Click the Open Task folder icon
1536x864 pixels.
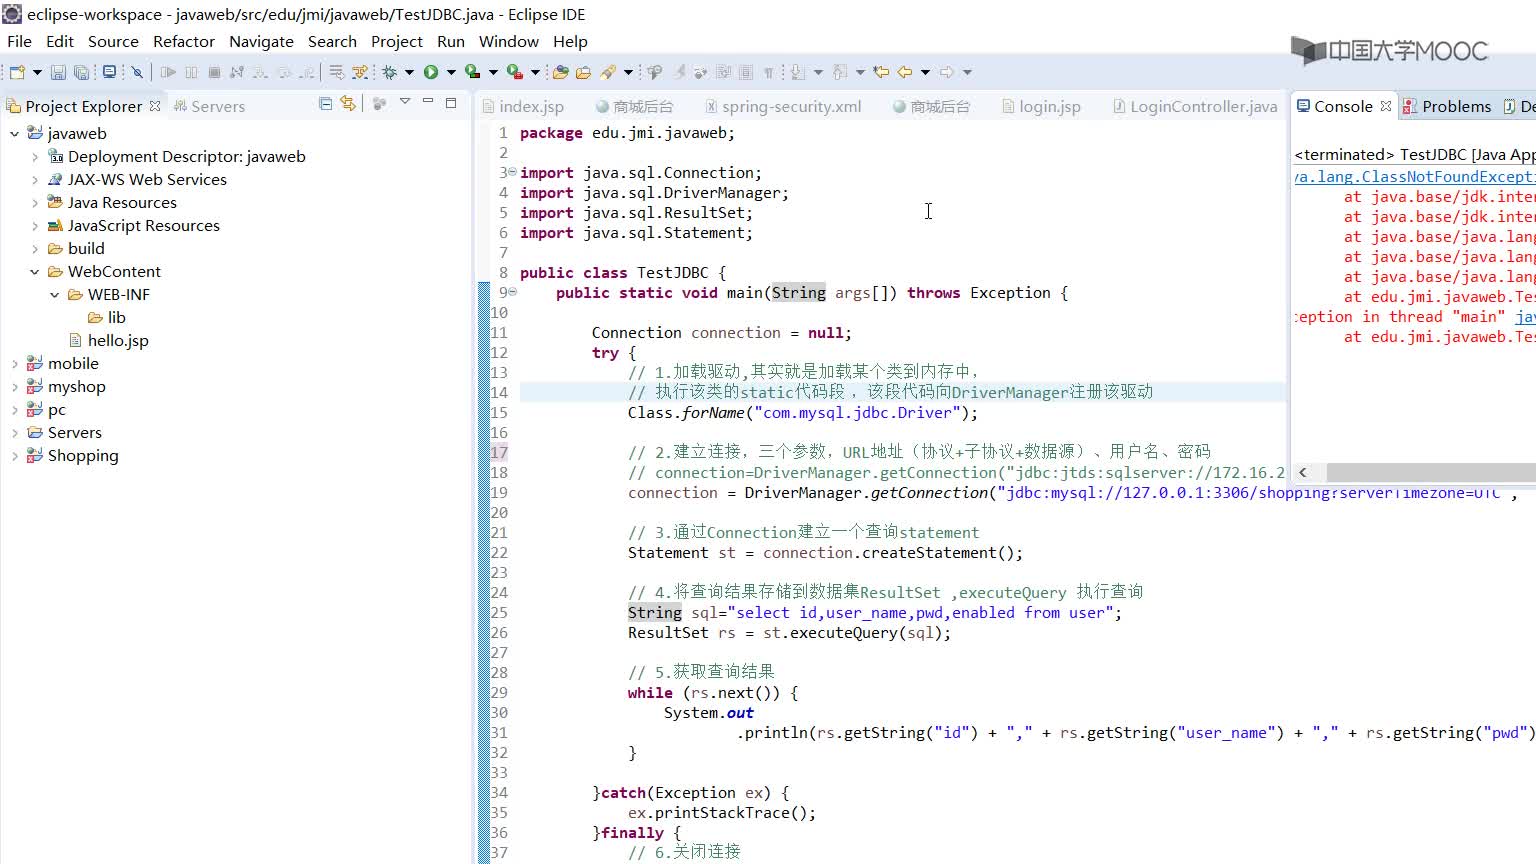pos(583,72)
